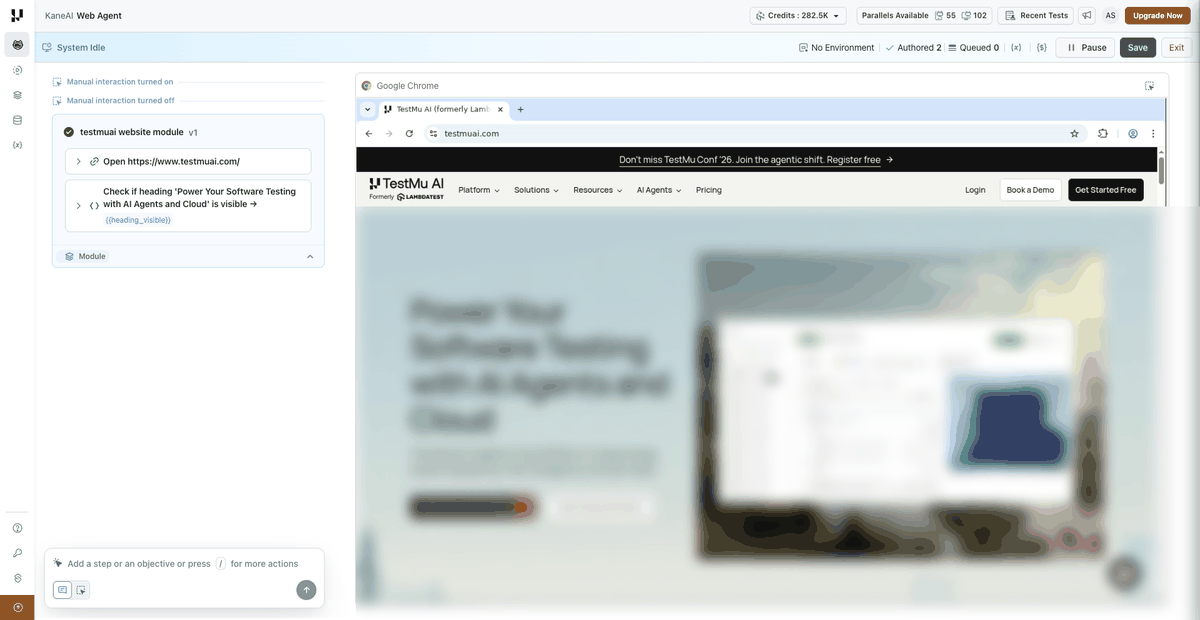The width and height of the screenshot is (1200, 620).
Task: Click the Get Started Free button
Action: [1106, 190]
